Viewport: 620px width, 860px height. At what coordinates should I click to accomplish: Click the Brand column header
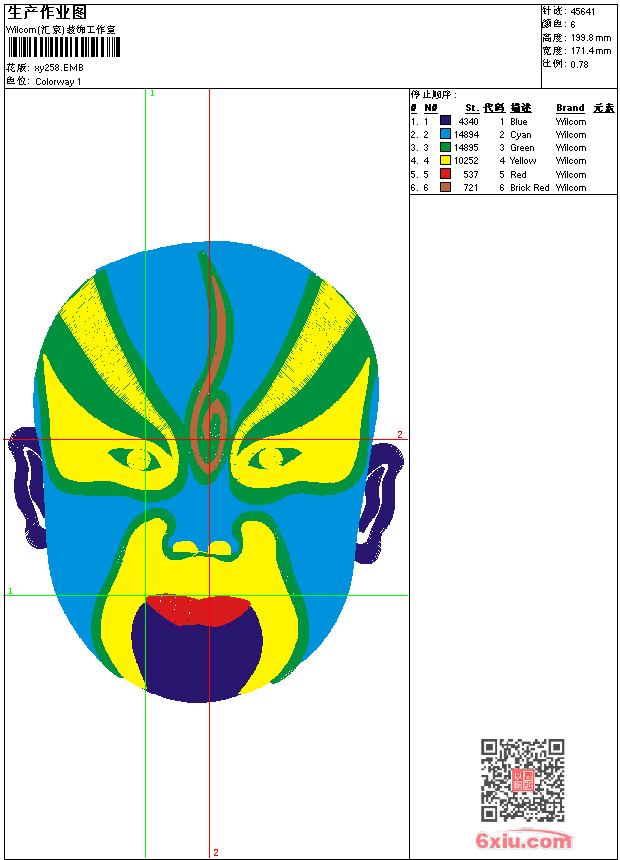point(570,108)
